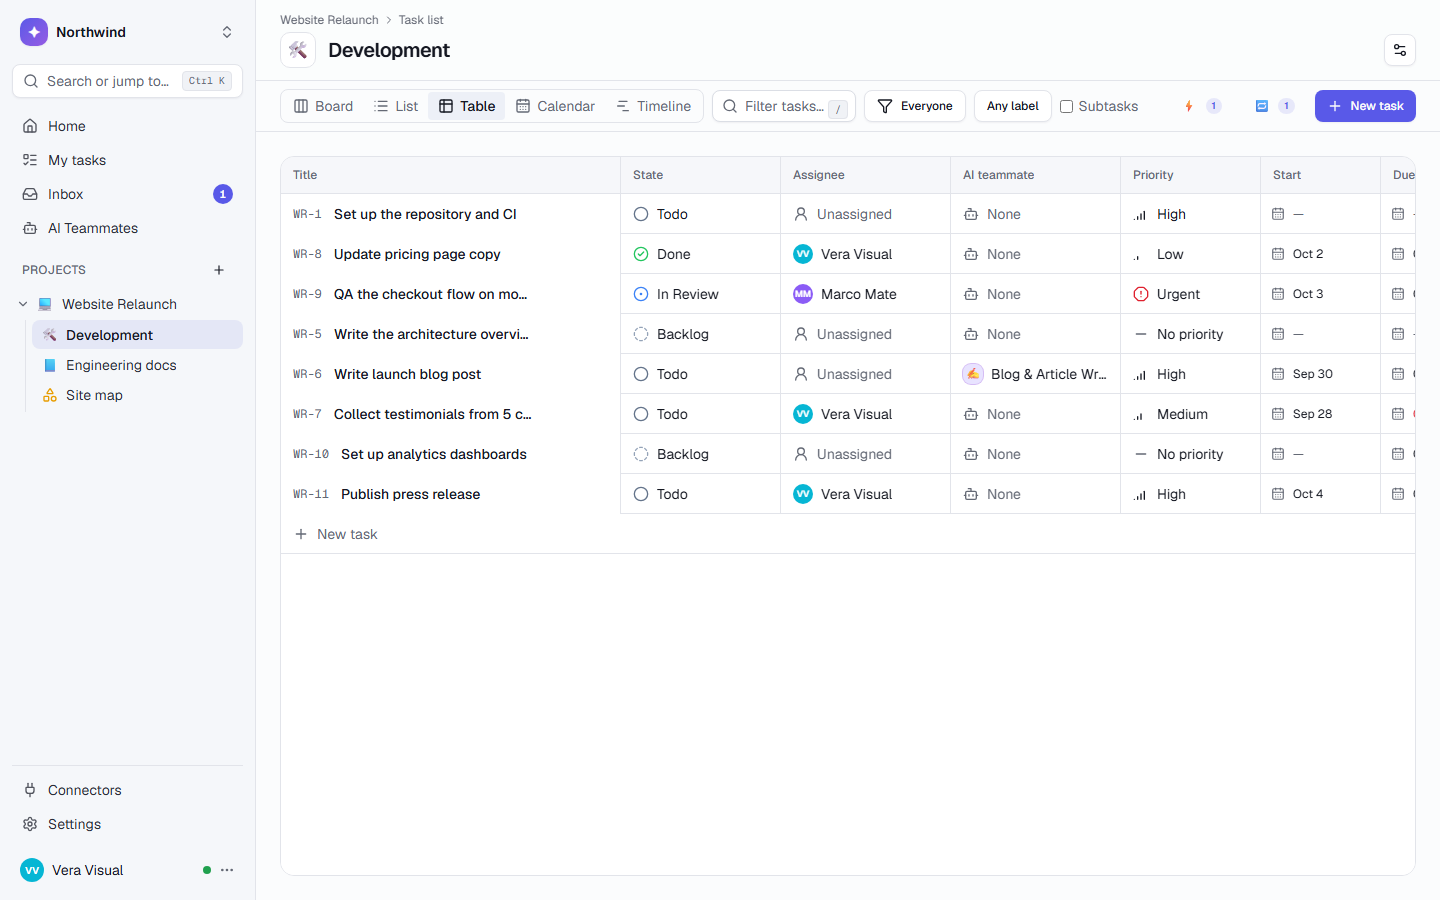Open Site map in project tree
Image resolution: width=1440 pixels, height=900 pixels.
[137, 395]
